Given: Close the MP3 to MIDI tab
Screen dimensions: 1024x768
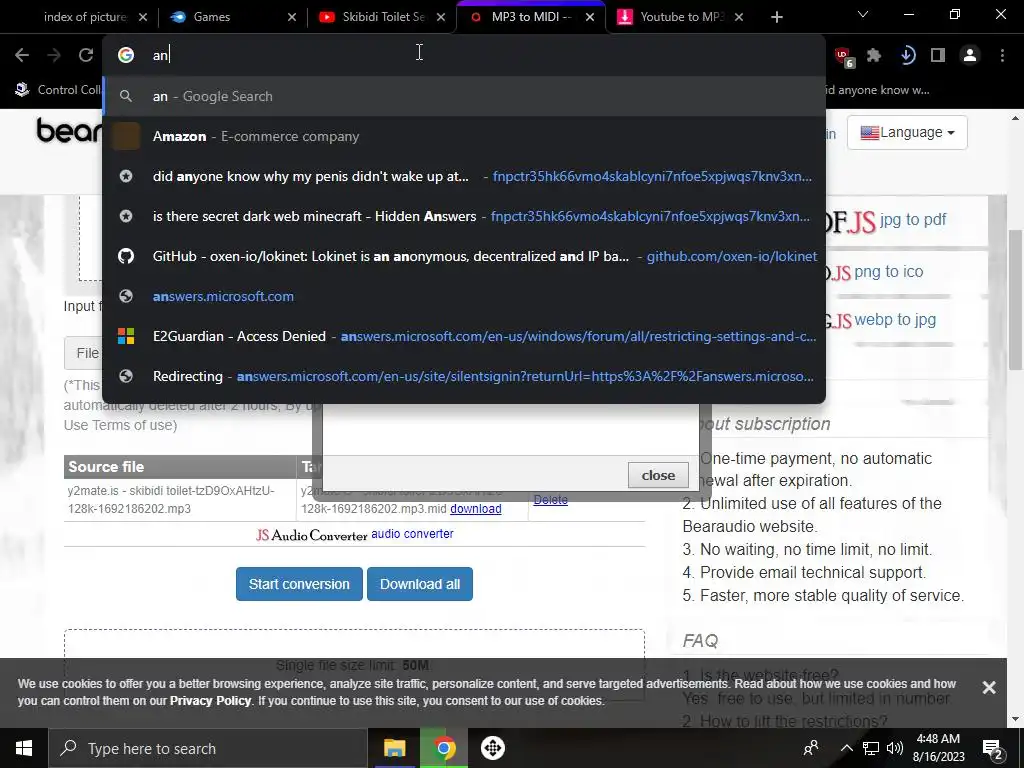Looking at the screenshot, I should click(x=590, y=18).
